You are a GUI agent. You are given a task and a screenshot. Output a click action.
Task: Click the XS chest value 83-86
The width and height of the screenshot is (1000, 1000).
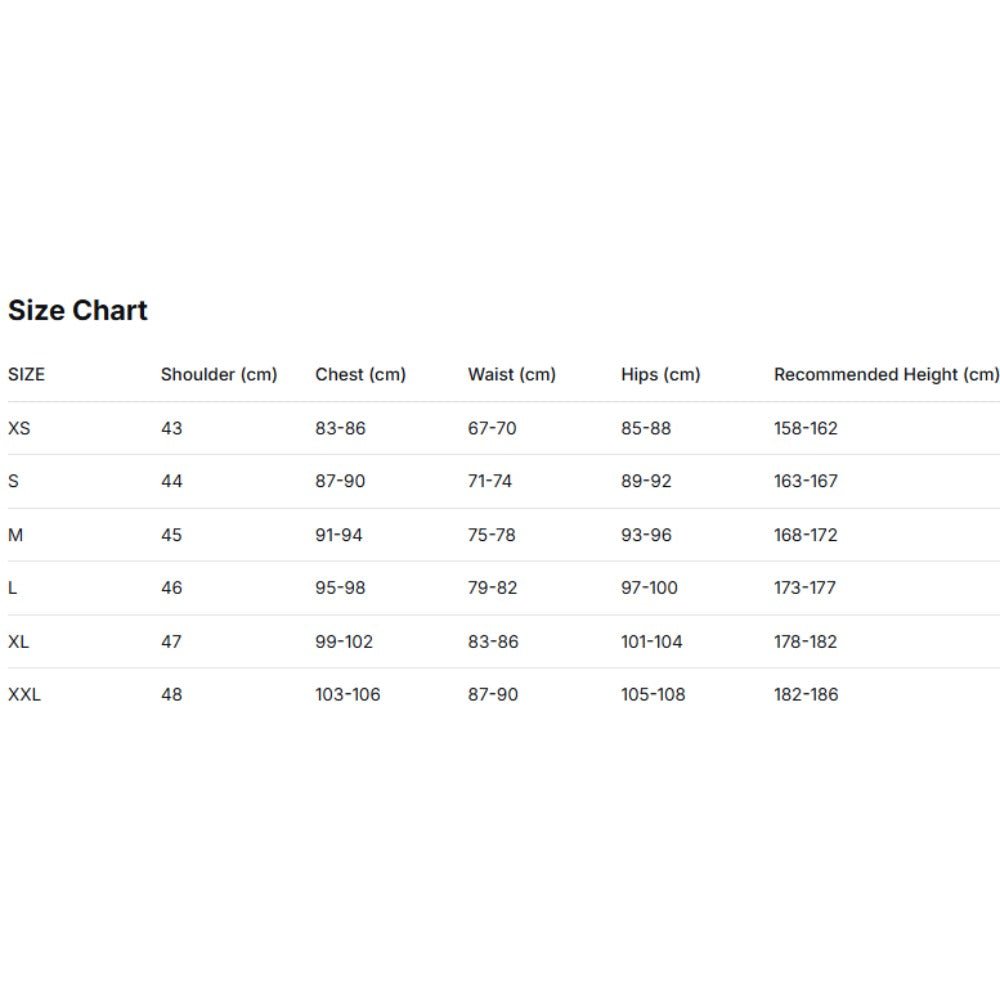coord(341,428)
